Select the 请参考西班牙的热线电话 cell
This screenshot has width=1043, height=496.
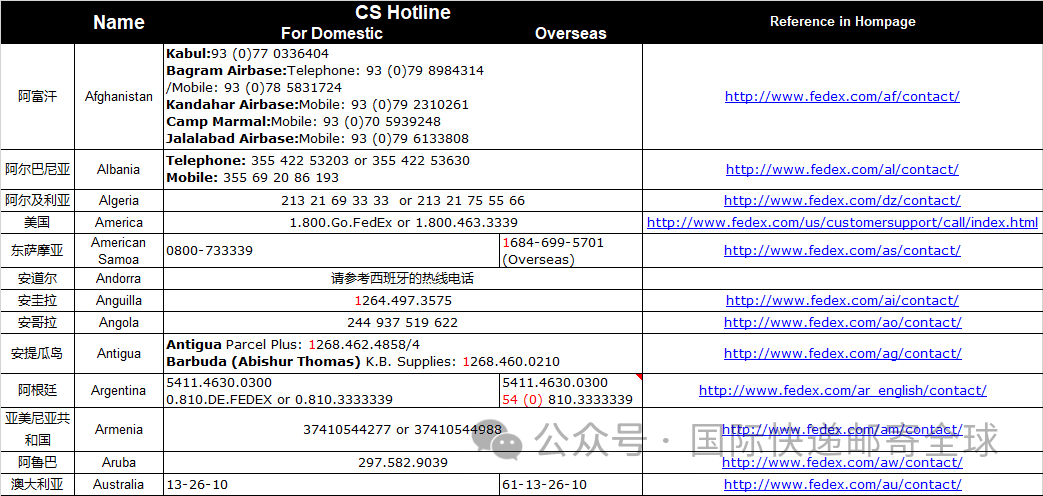point(402,279)
